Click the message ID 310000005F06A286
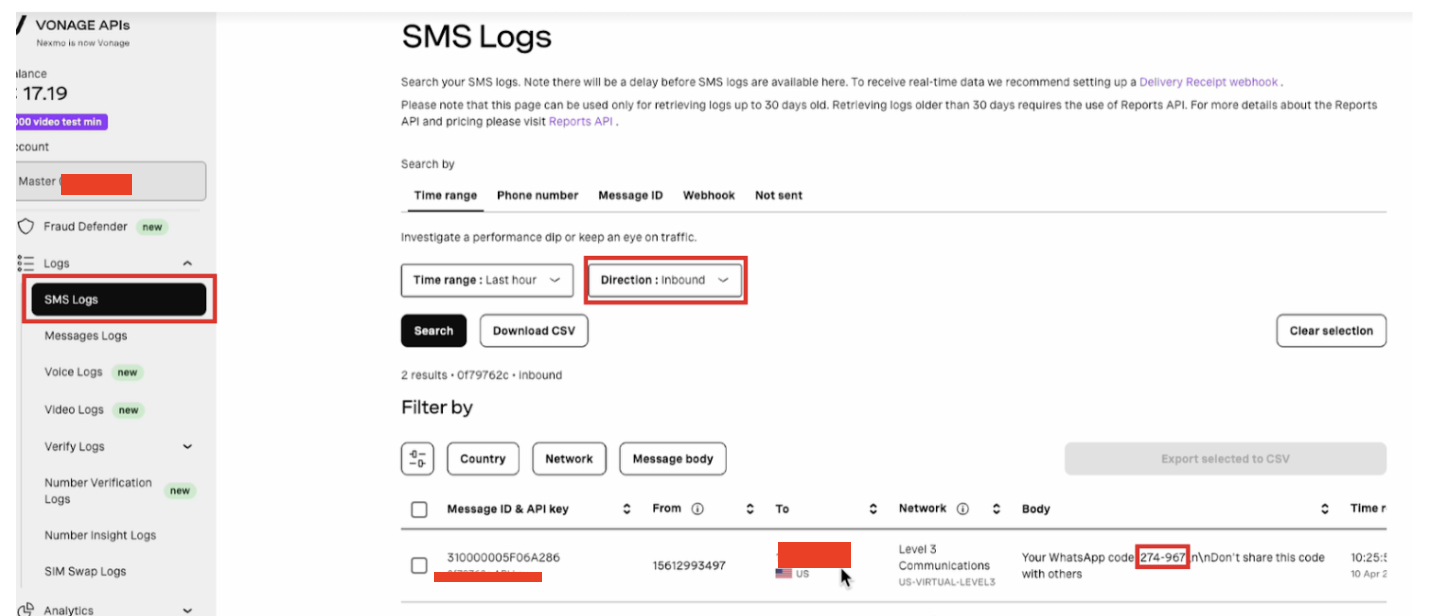 pos(503,557)
